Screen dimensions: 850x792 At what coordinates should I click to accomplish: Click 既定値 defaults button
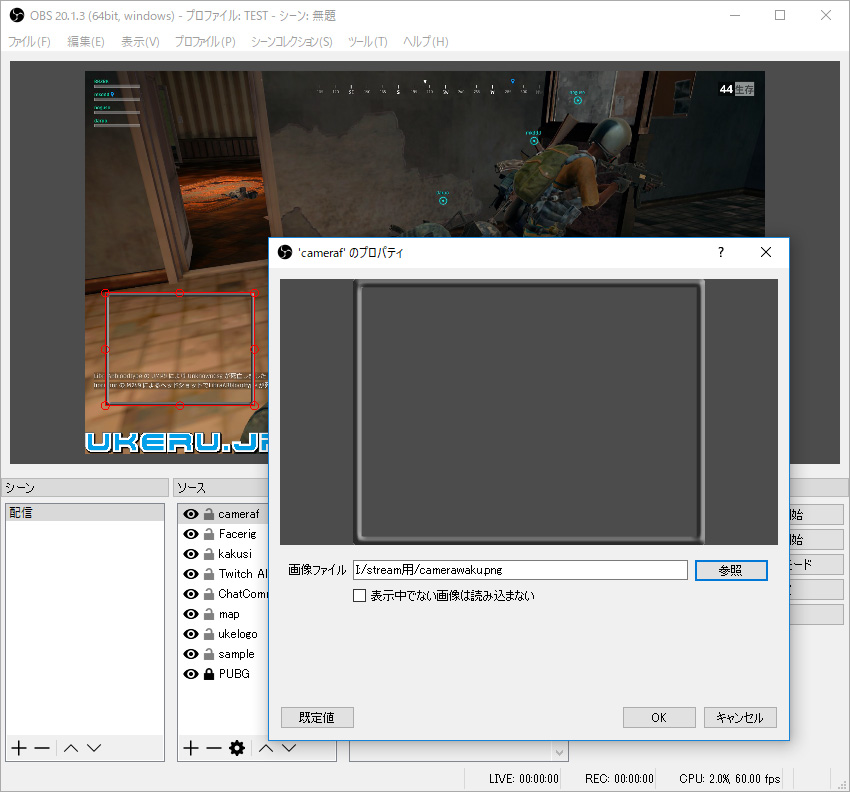[317, 718]
